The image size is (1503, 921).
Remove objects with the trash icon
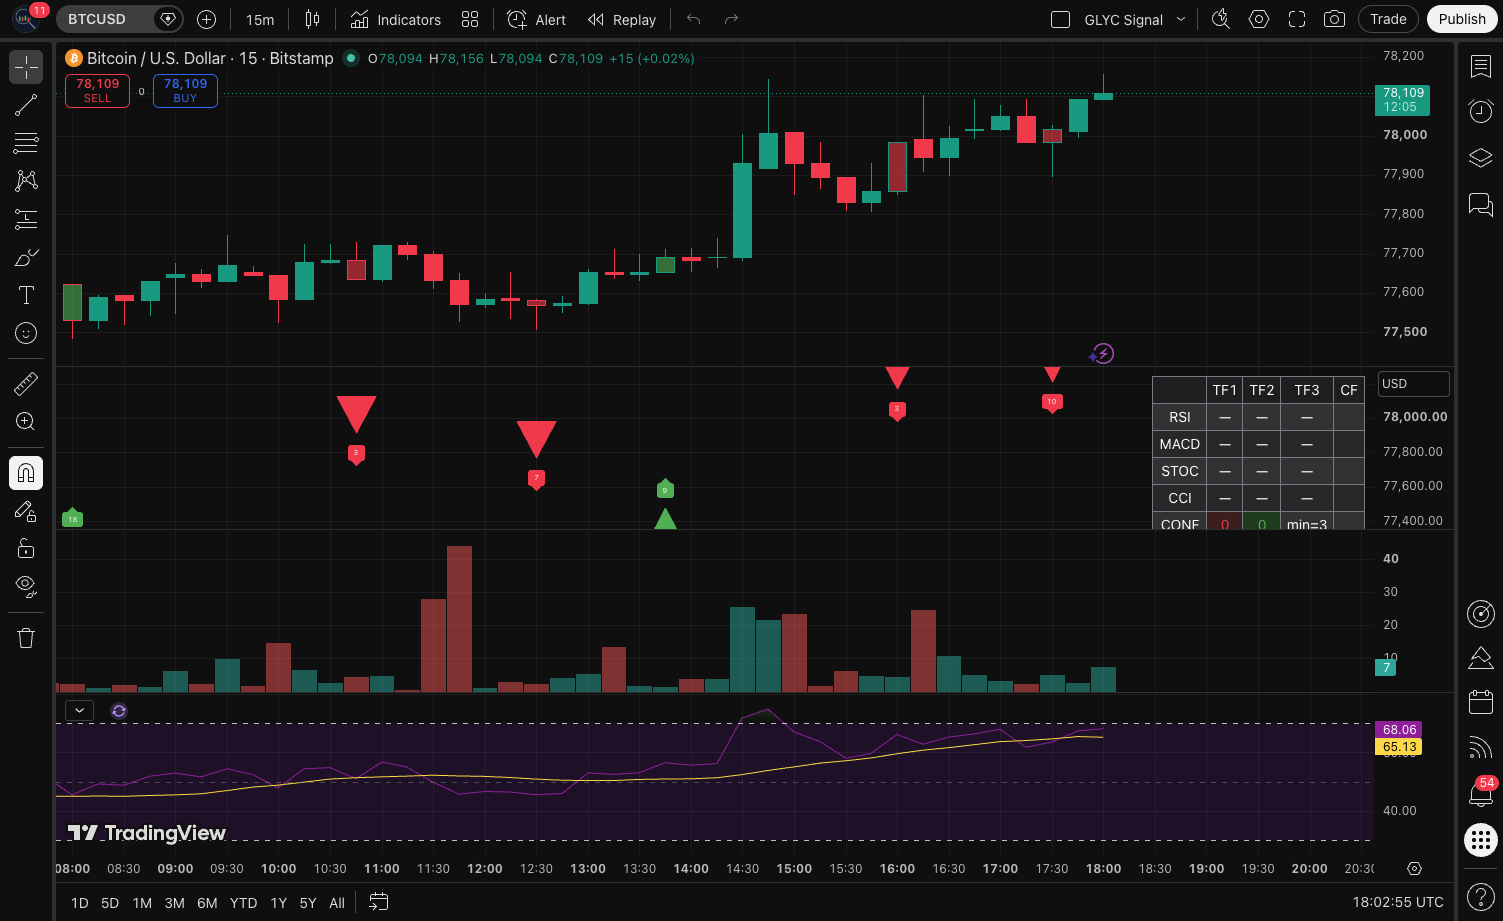click(x=26, y=638)
